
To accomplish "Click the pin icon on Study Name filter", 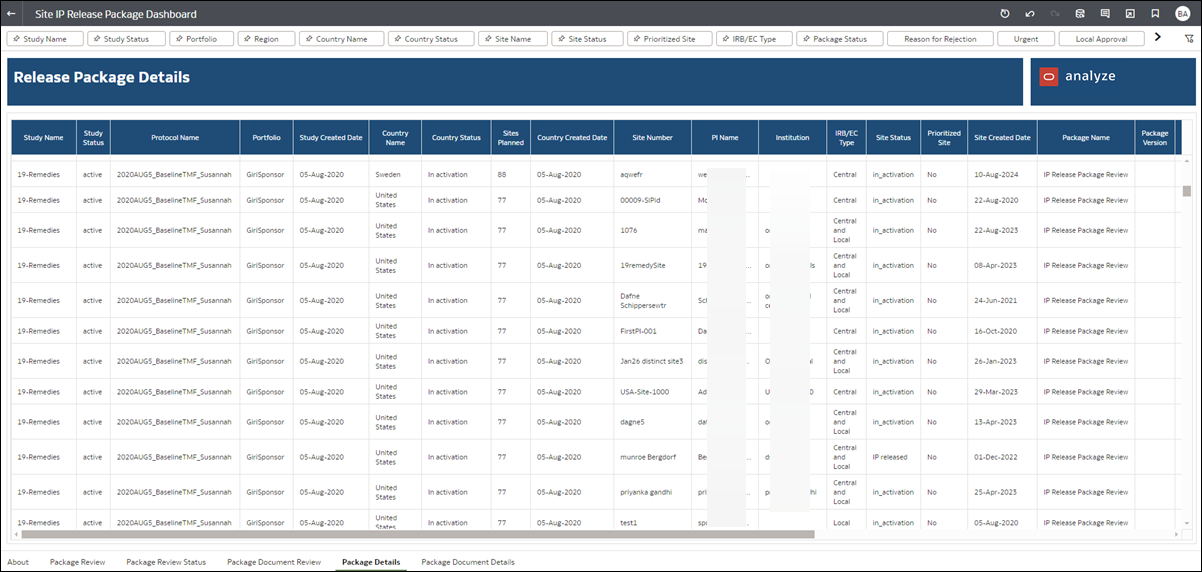I will point(17,39).
